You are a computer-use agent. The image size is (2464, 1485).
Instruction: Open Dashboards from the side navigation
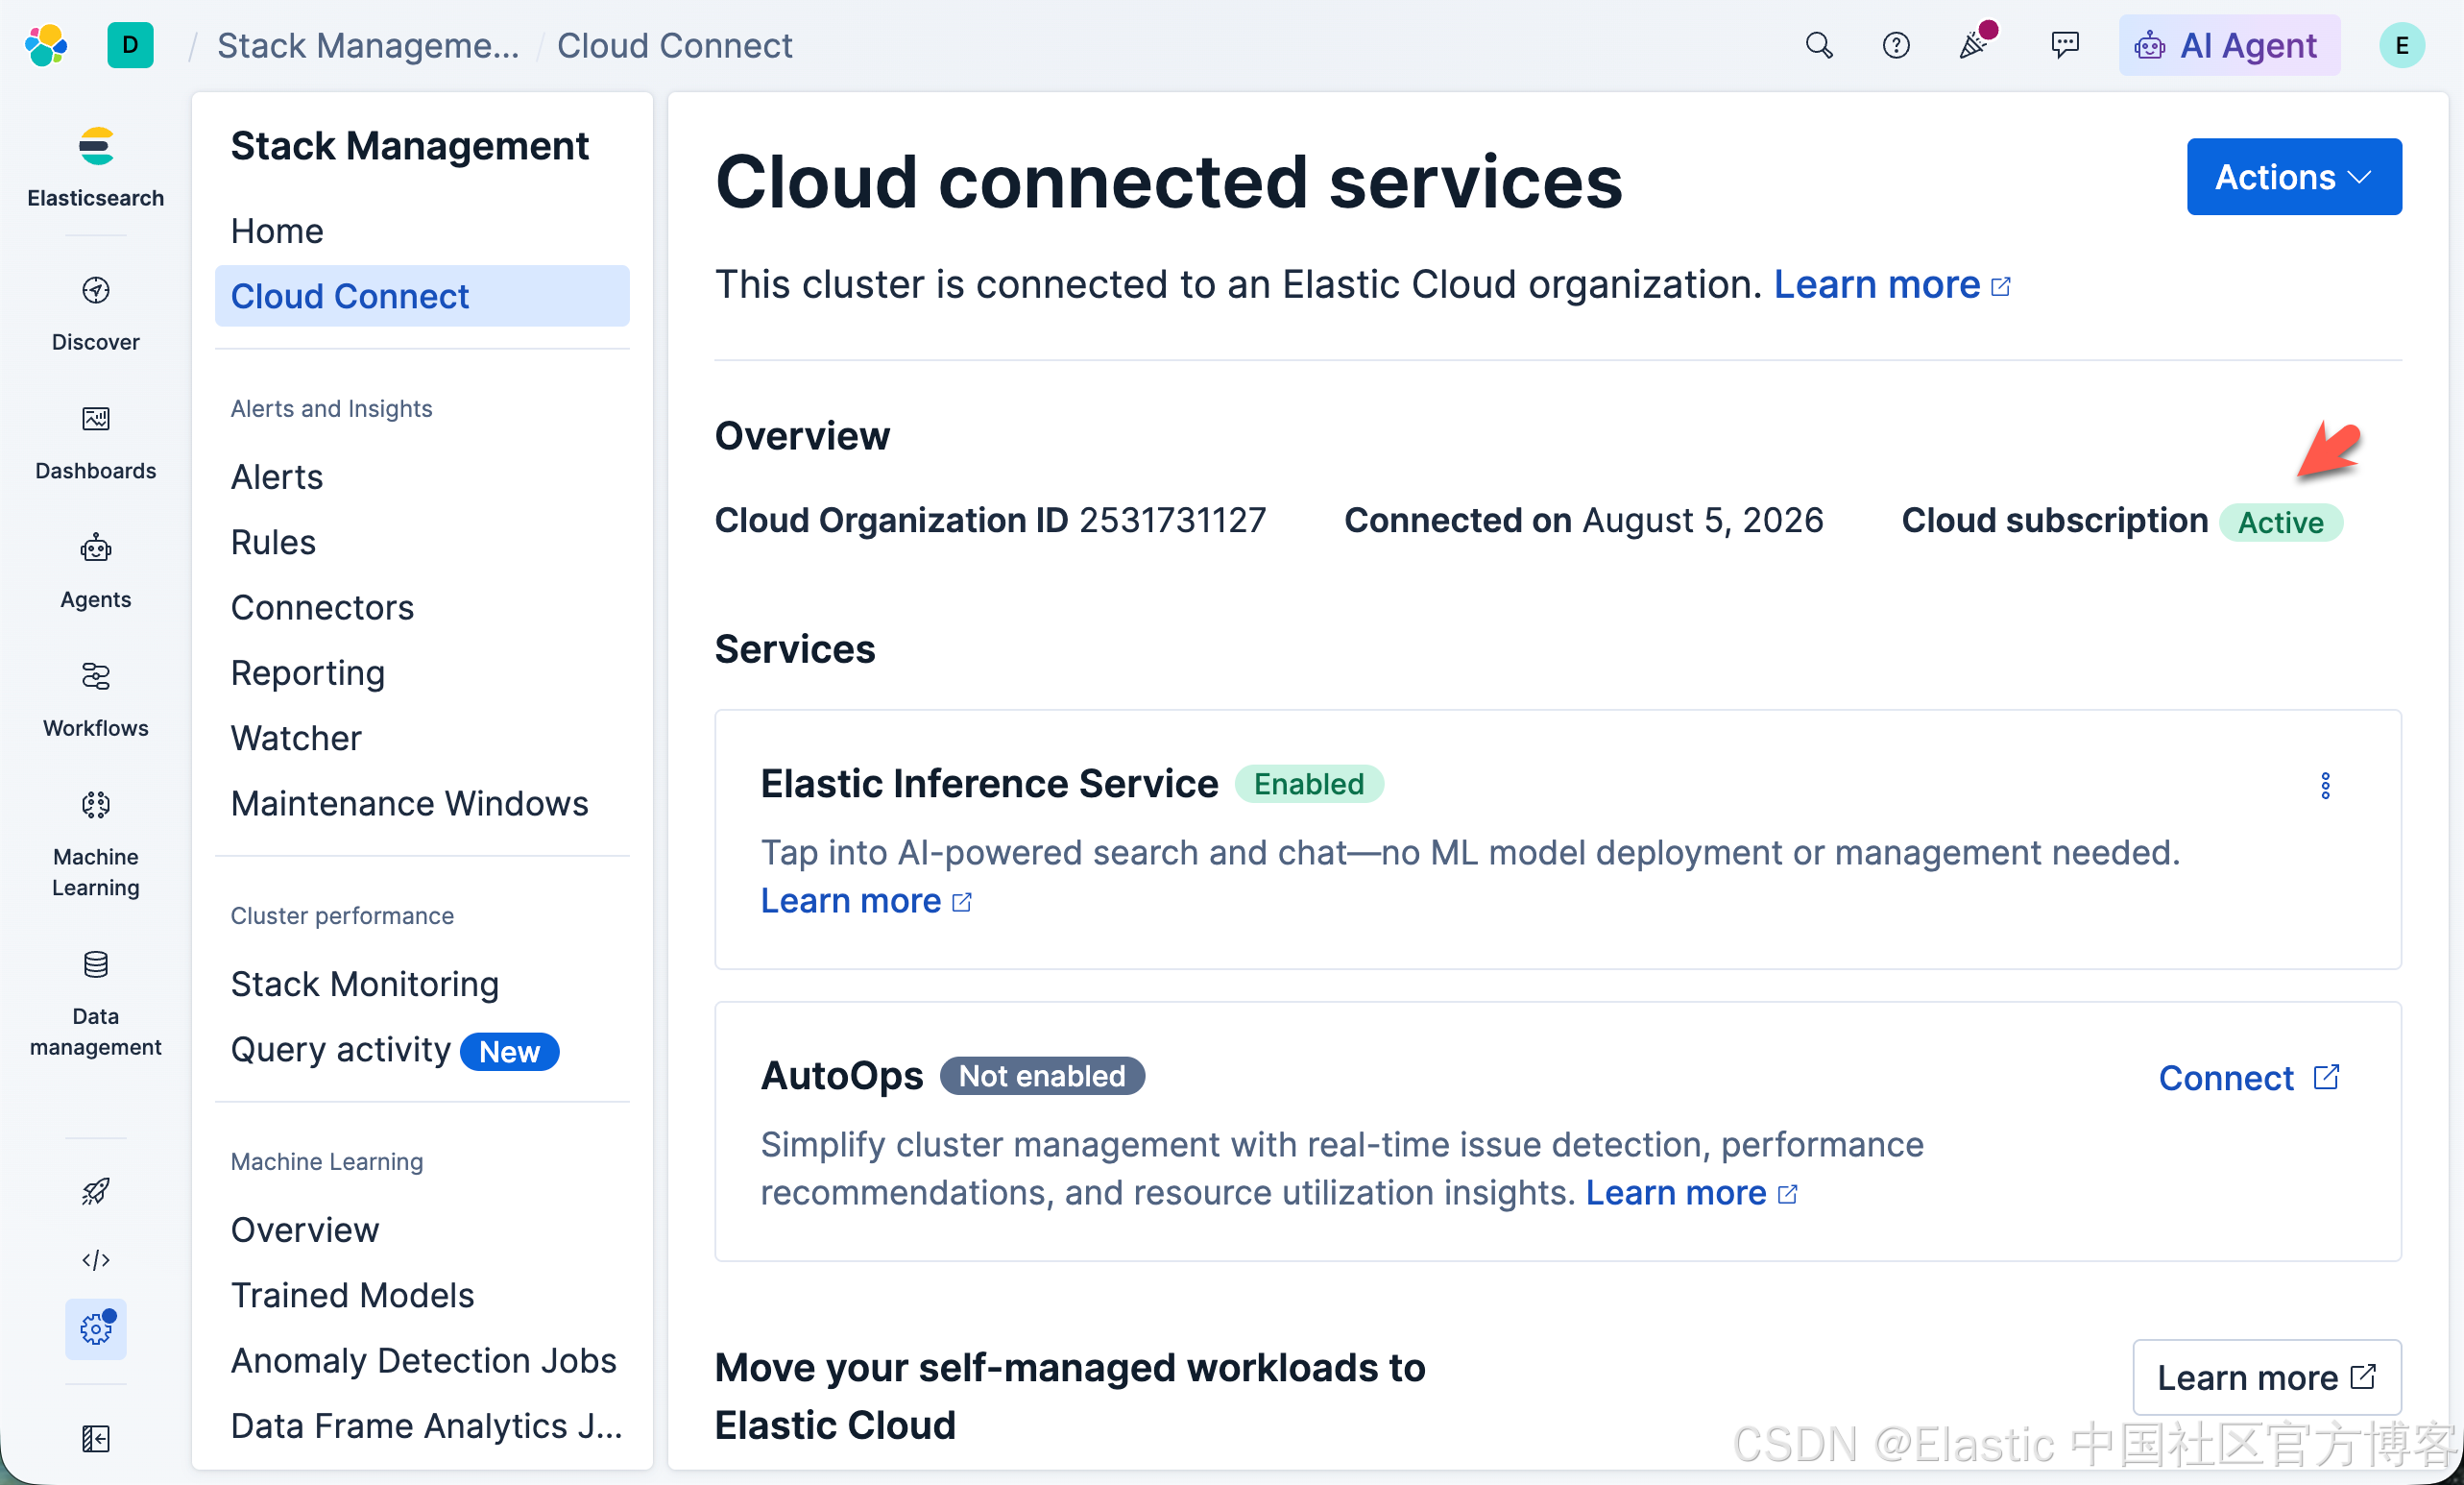click(96, 443)
